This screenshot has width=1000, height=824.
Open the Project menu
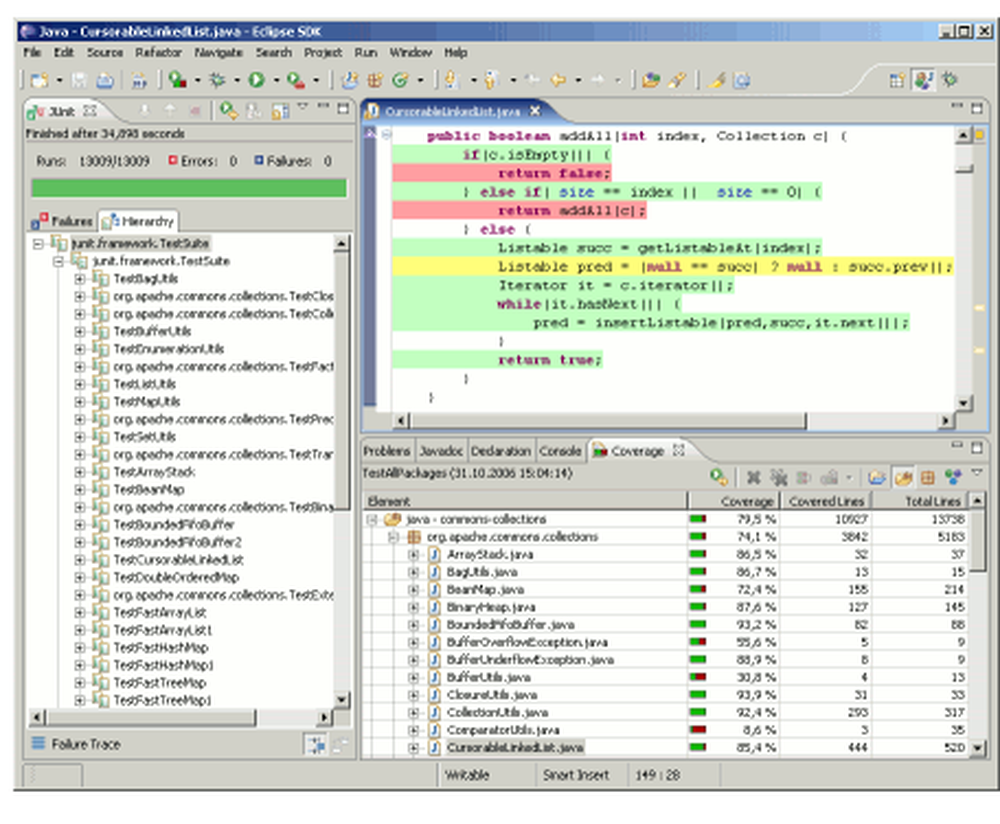click(323, 52)
